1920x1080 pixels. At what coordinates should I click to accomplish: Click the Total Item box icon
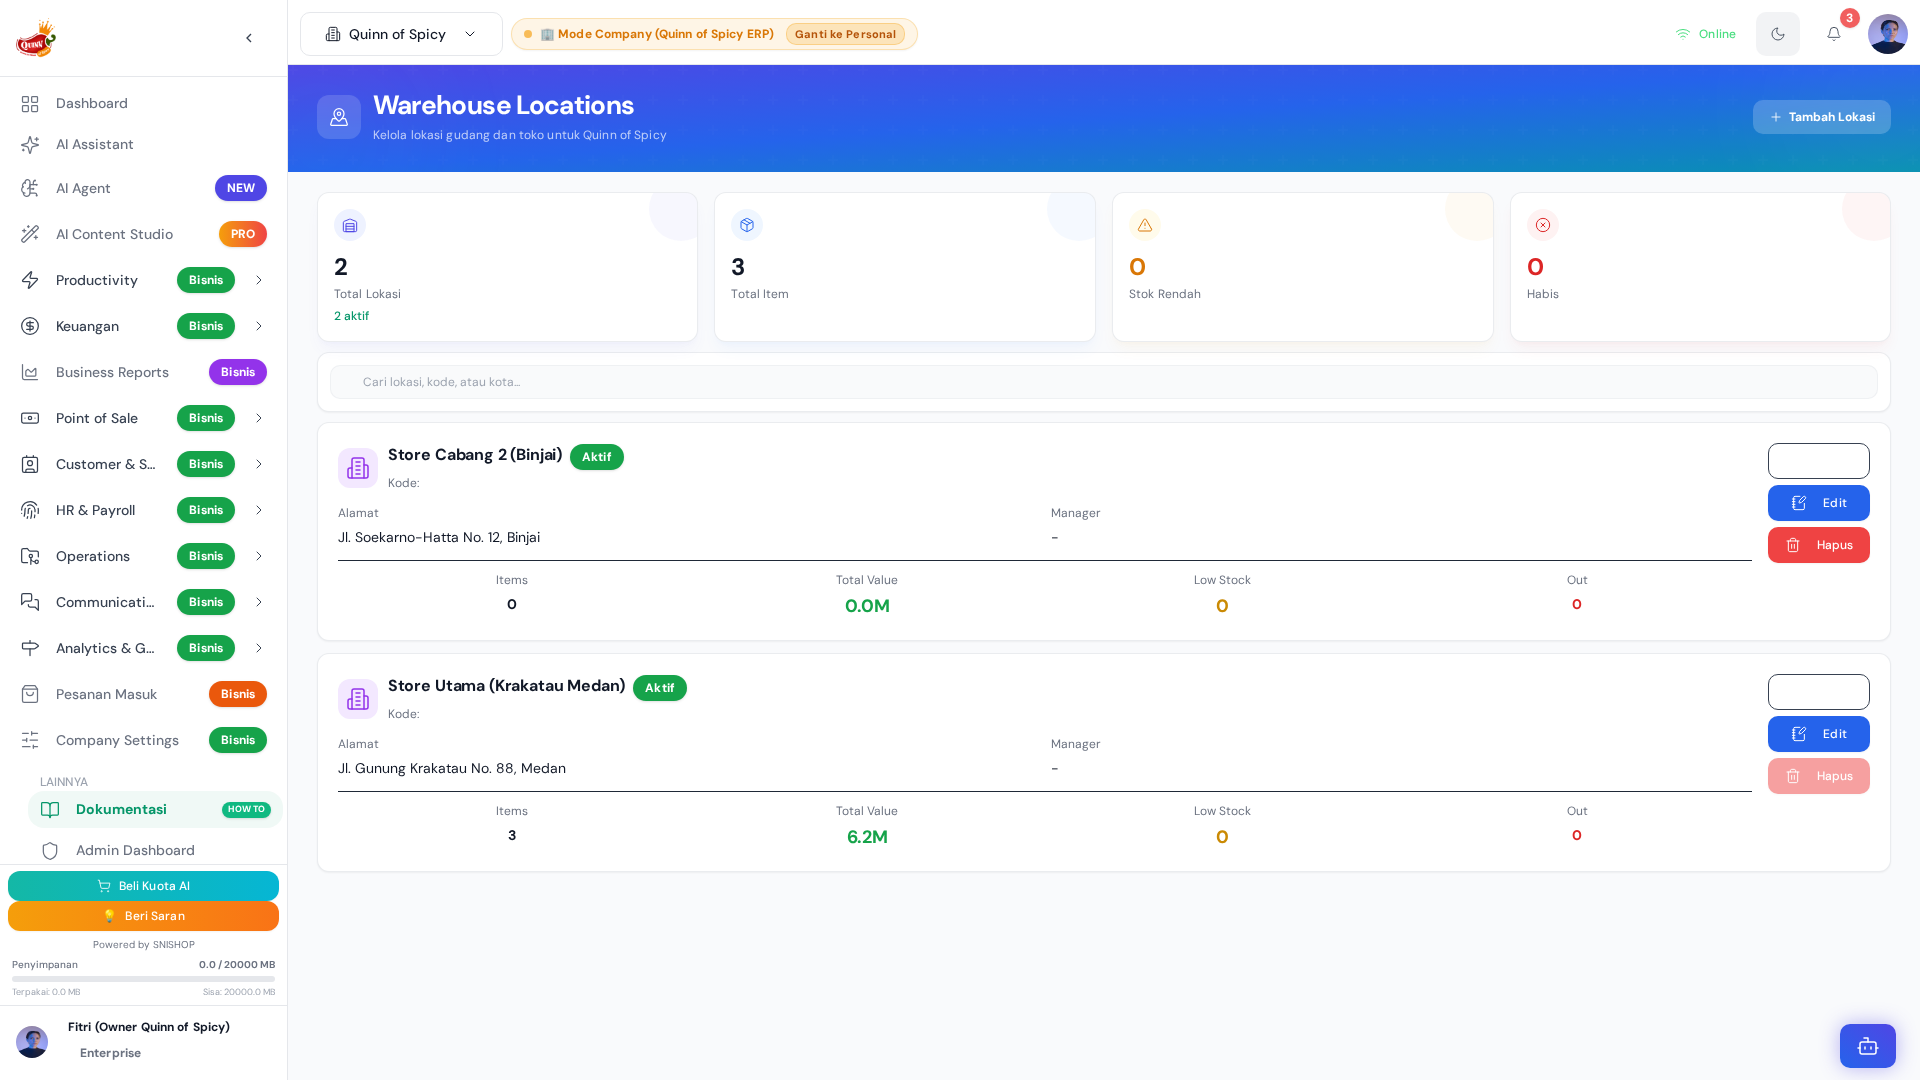click(747, 225)
